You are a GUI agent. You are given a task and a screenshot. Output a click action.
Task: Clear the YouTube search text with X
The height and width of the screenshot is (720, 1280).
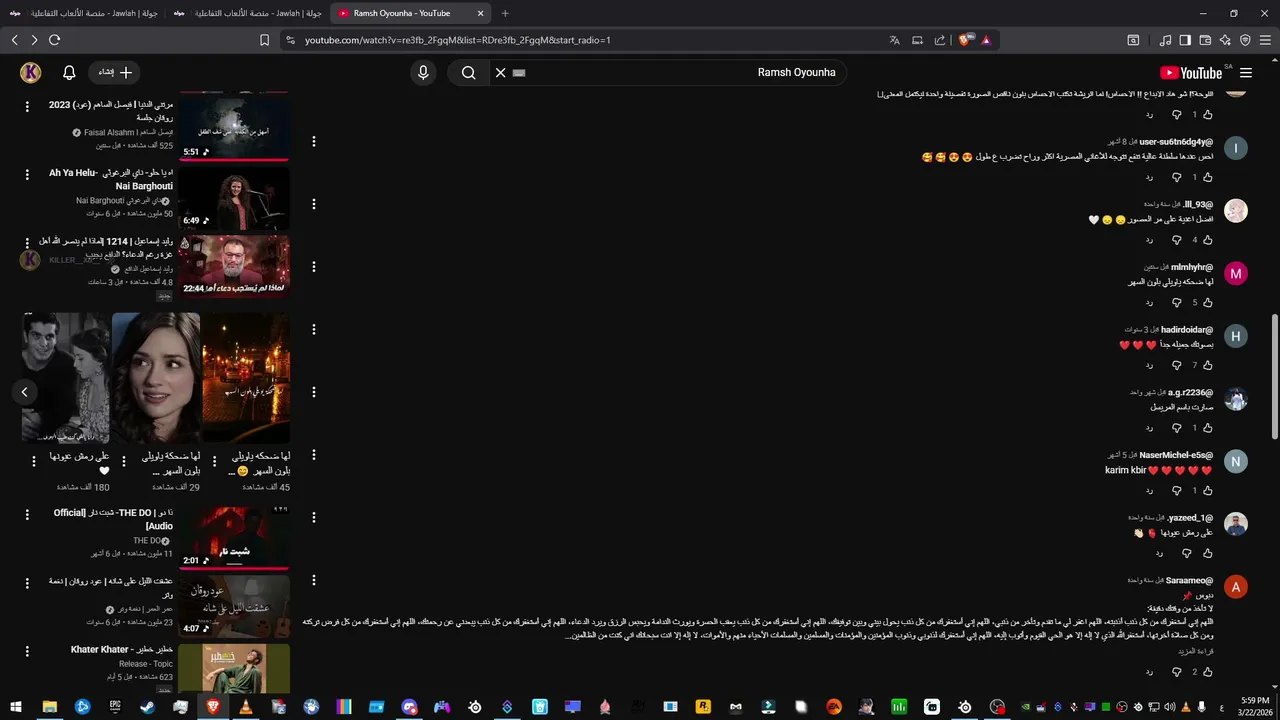pos(500,72)
